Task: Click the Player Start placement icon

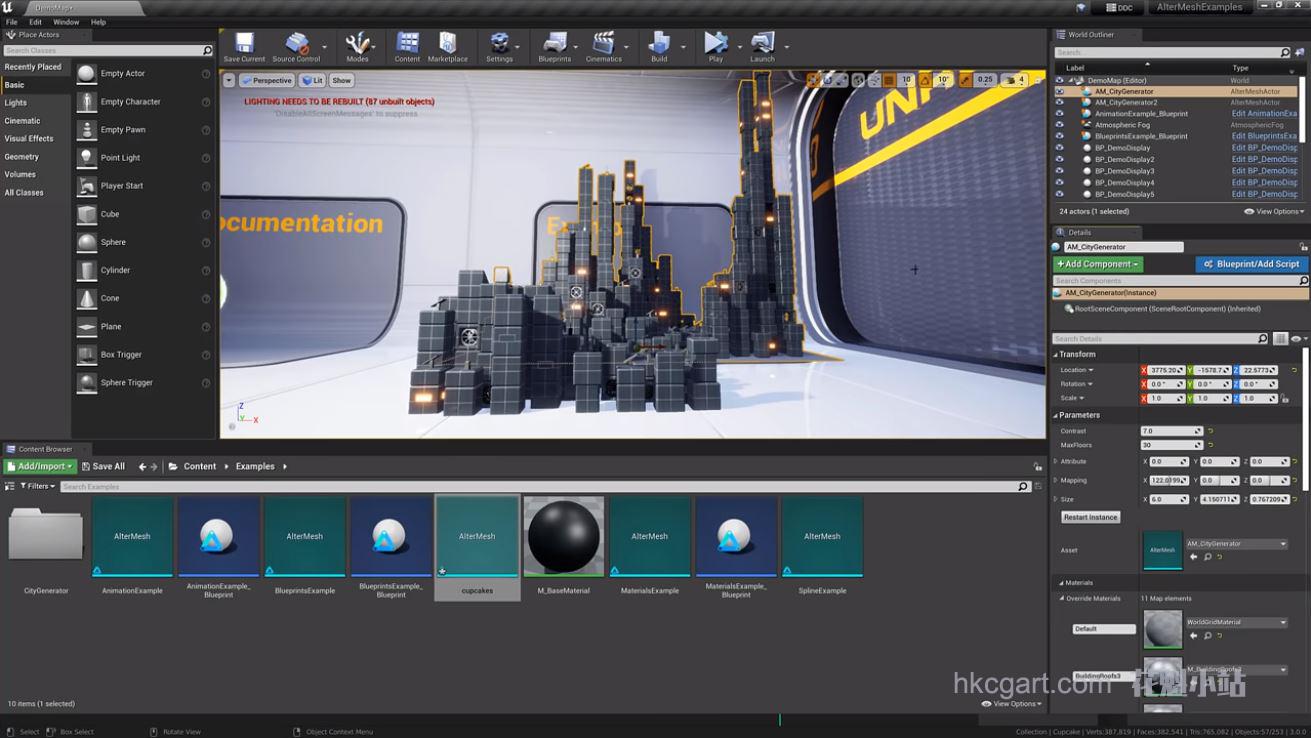Action: [87, 185]
